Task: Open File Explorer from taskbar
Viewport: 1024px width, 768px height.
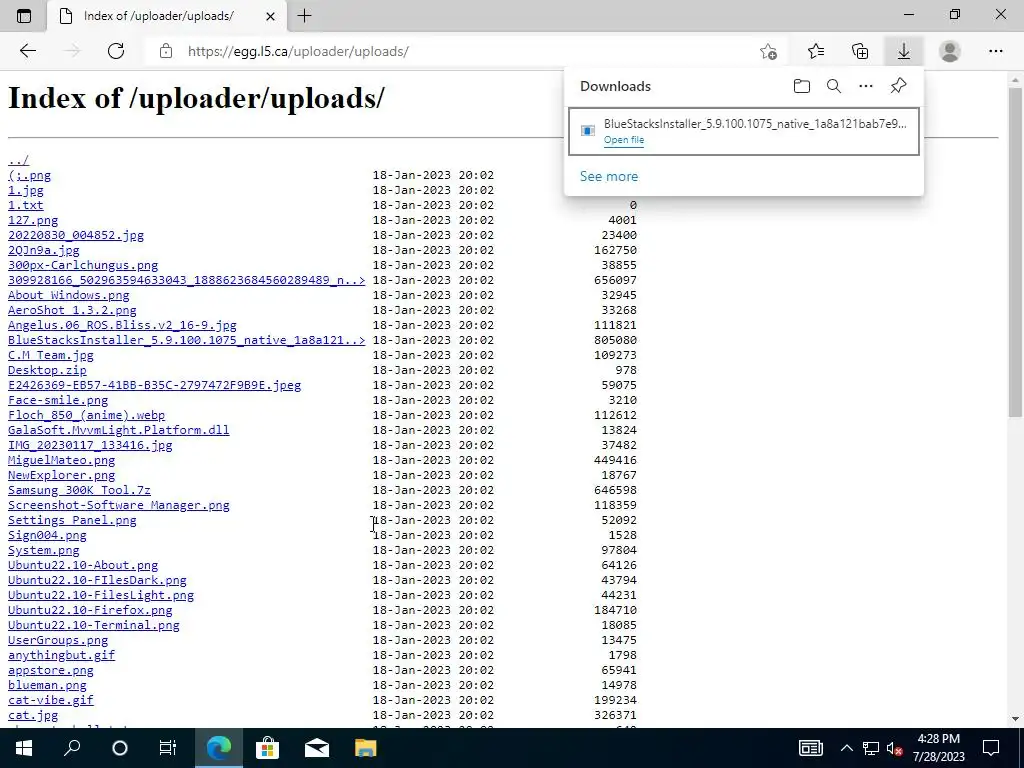Action: 366,748
